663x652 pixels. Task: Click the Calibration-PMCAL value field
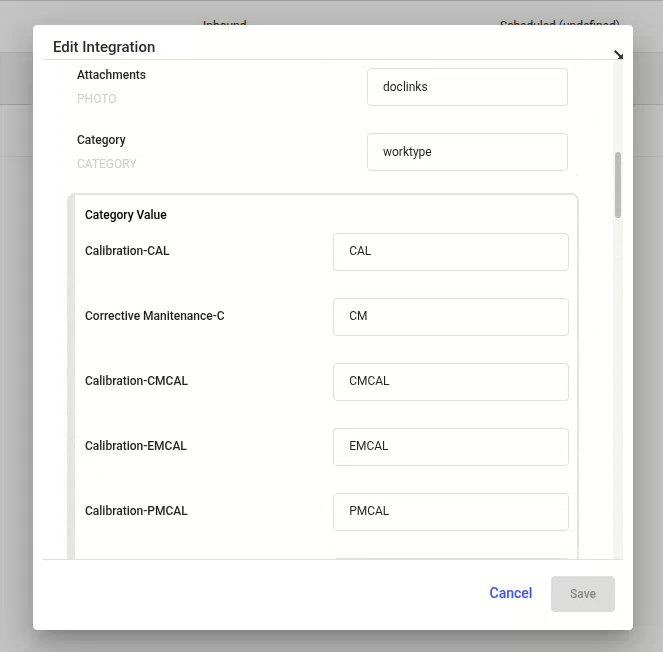pyautogui.click(x=451, y=512)
